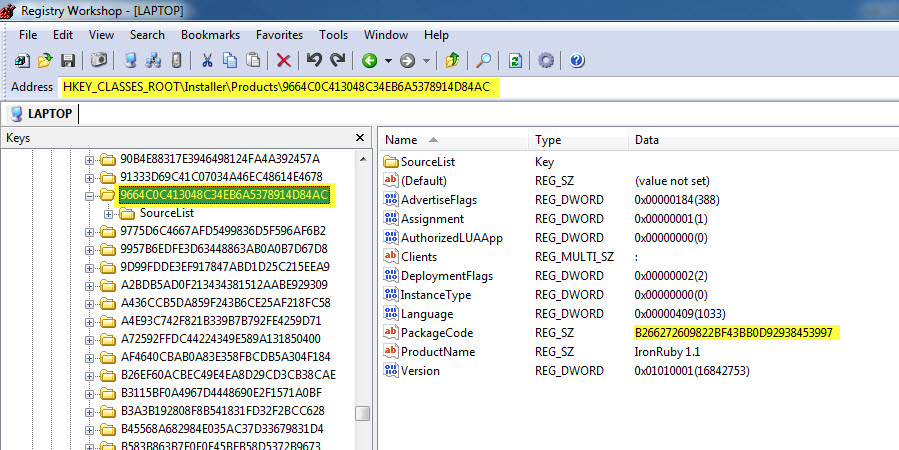Image resolution: width=899 pixels, height=450 pixels.
Task: Click the connect network registry icon
Action: [x=153, y=60]
